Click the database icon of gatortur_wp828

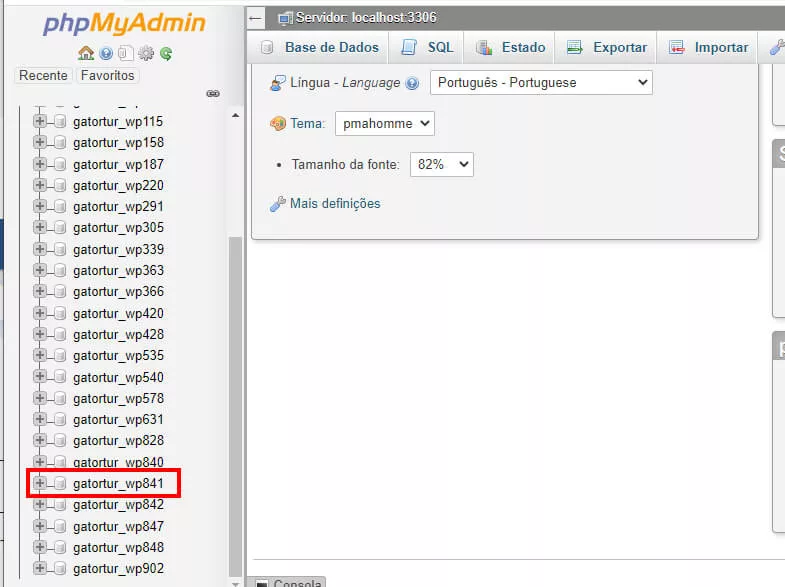tap(60, 440)
